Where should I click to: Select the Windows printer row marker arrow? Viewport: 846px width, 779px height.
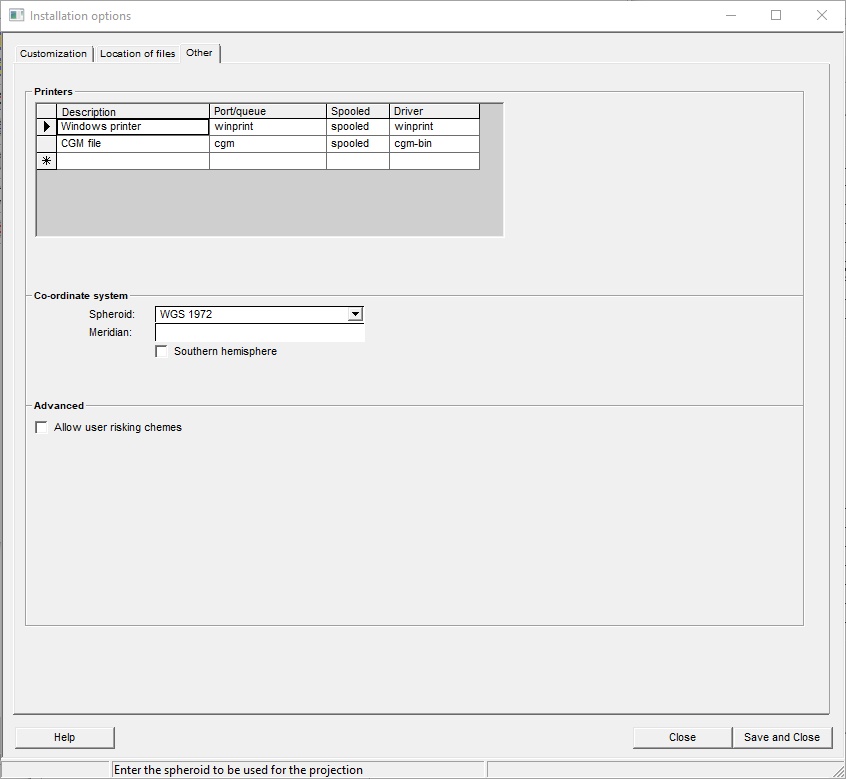(46, 127)
